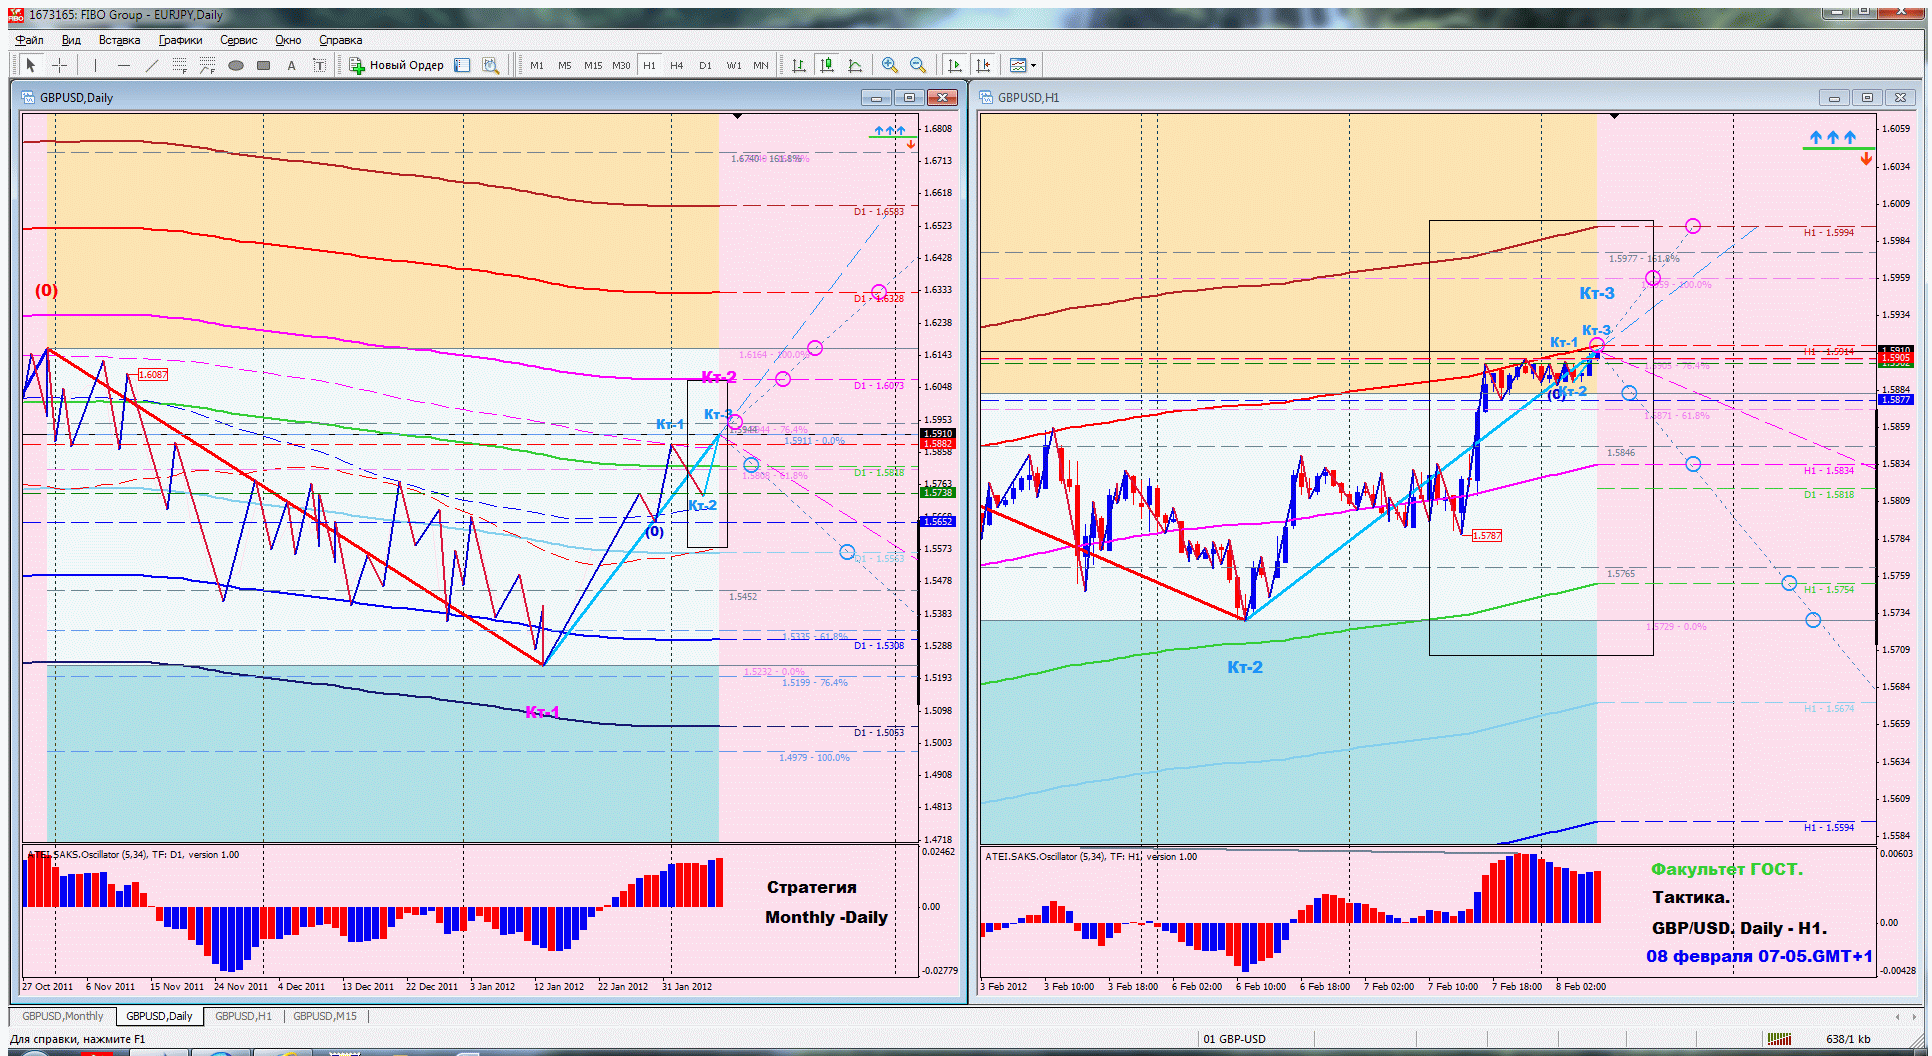The image size is (1932, 1056).
Task: Select the cursor arrow tool
Action: pos(31,65)
